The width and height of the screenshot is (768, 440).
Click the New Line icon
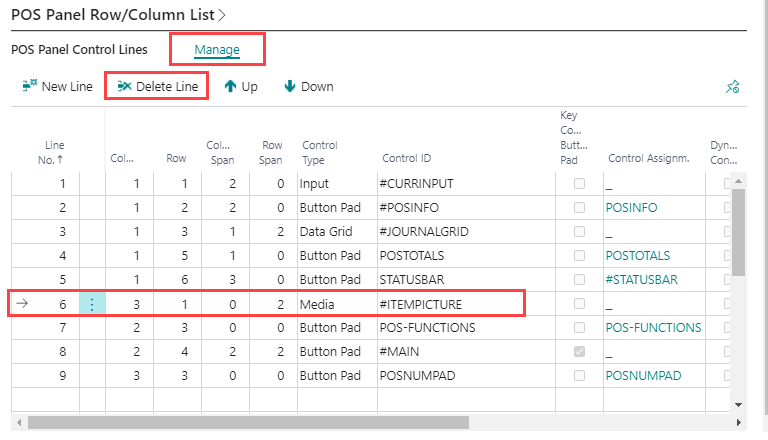(29, 87)
